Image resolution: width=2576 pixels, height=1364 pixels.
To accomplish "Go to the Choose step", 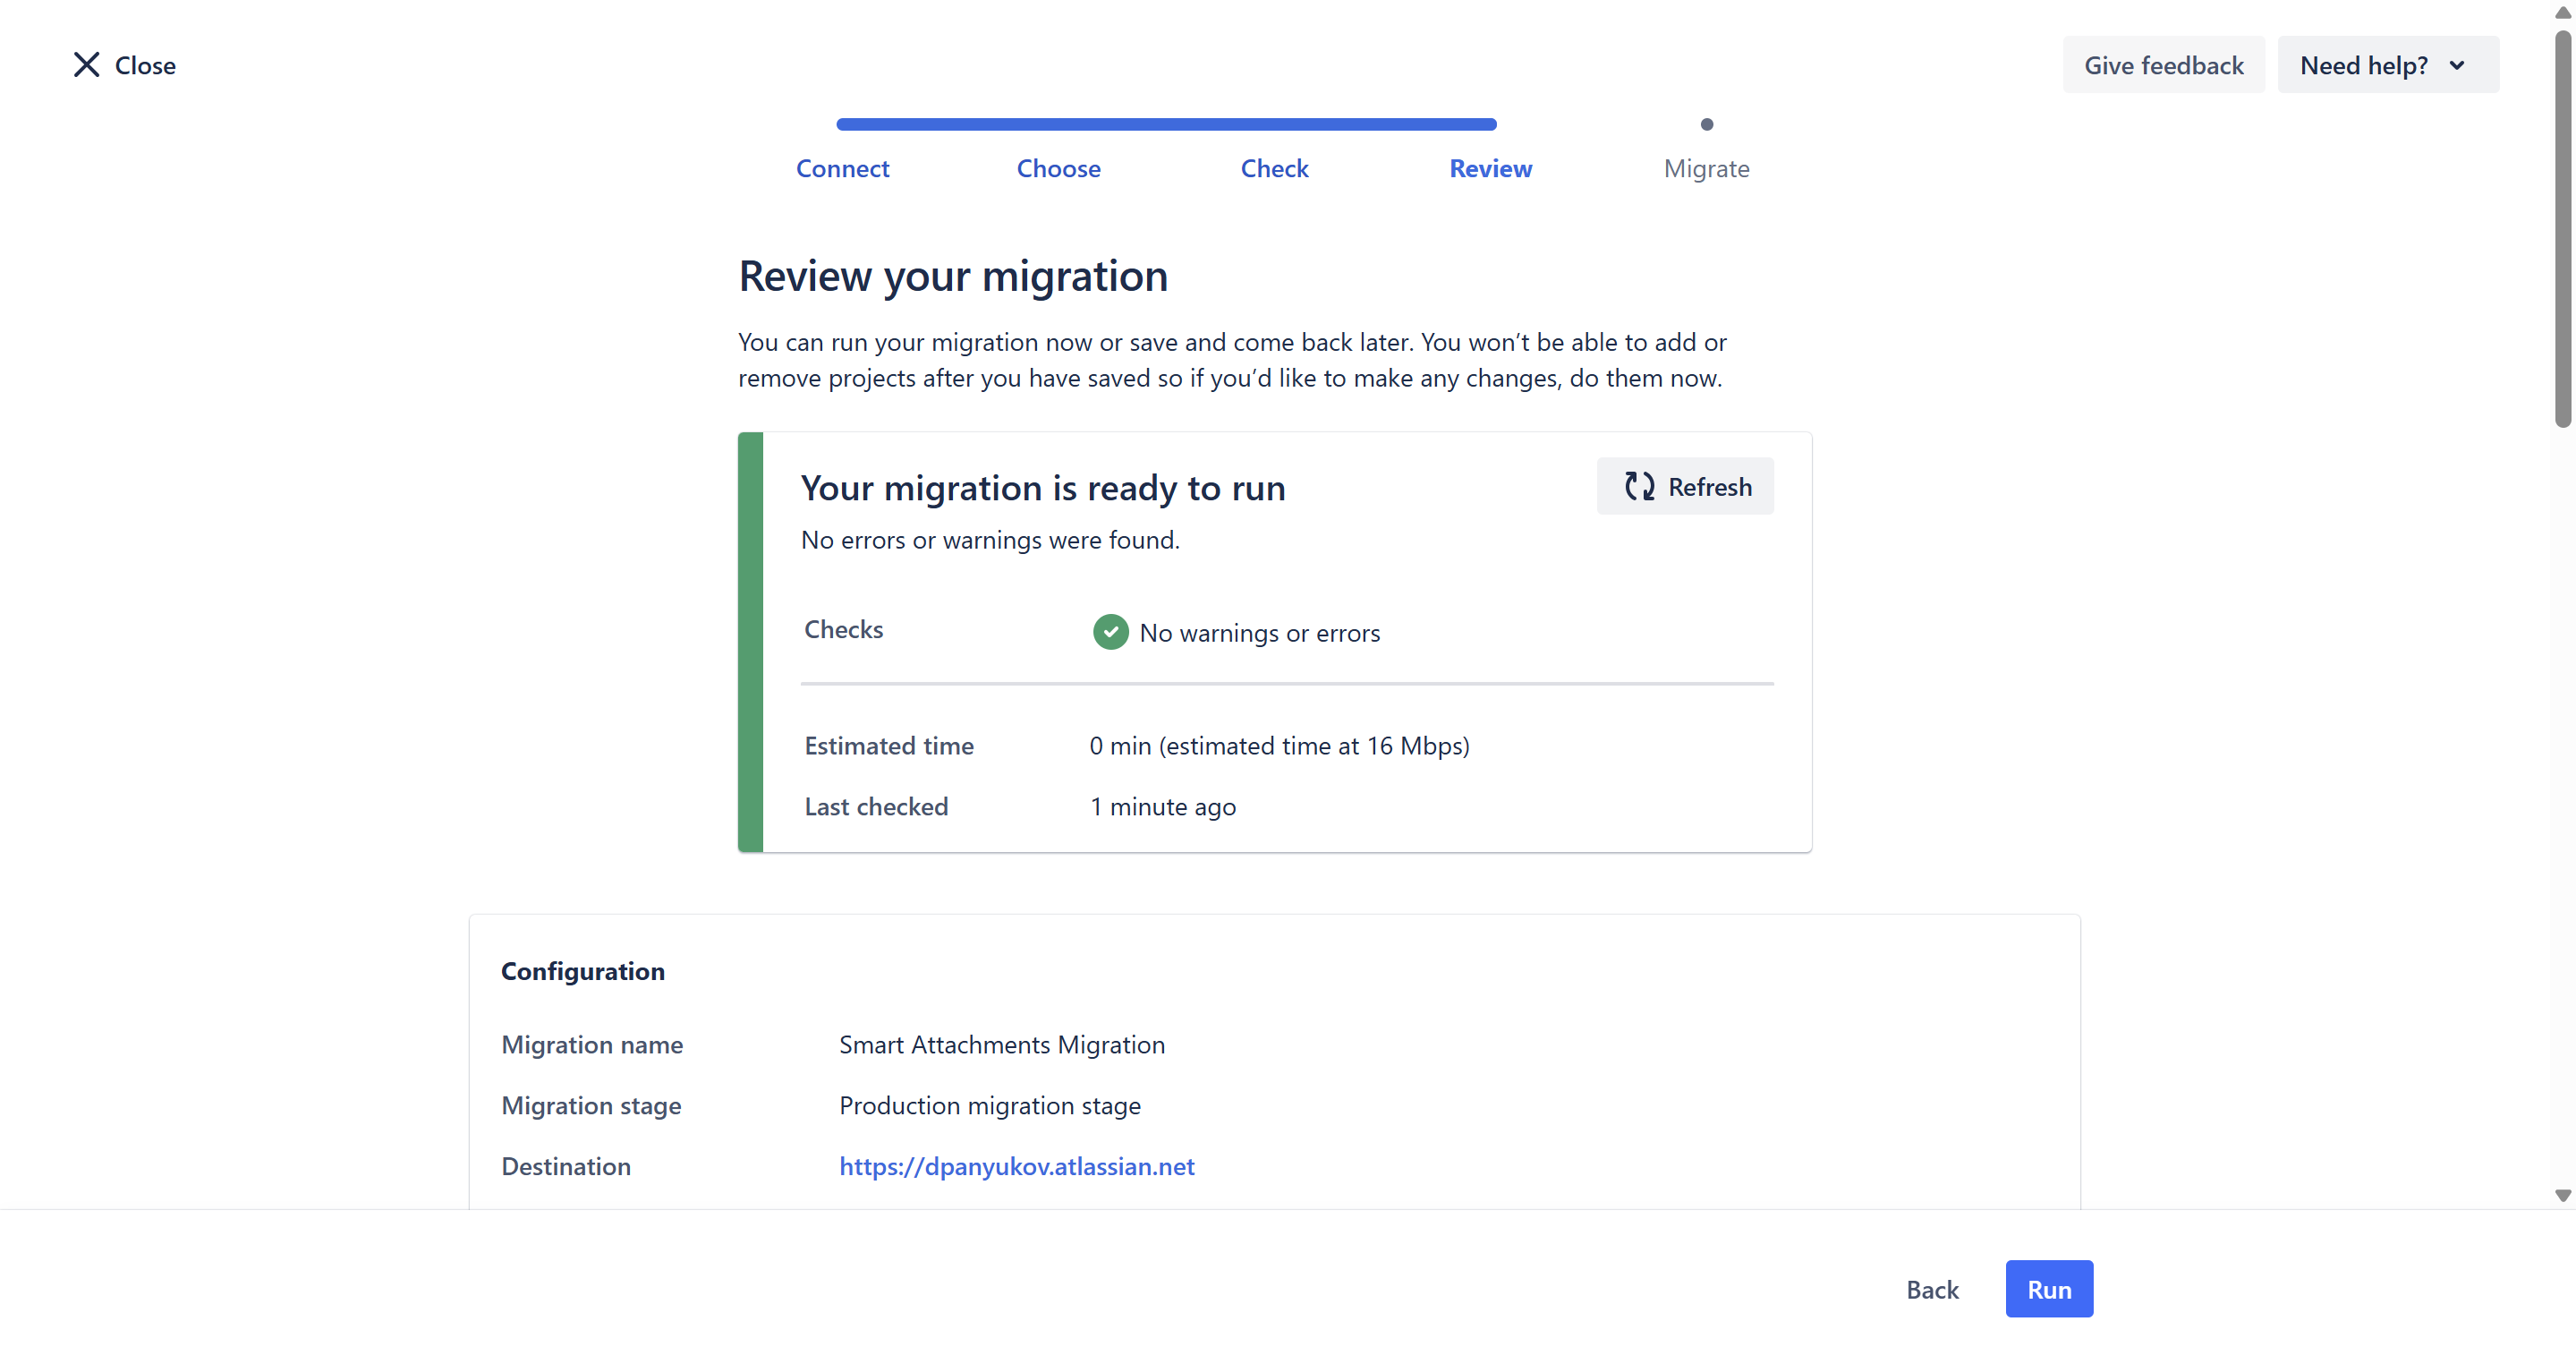I will [x=1058, y=169].
